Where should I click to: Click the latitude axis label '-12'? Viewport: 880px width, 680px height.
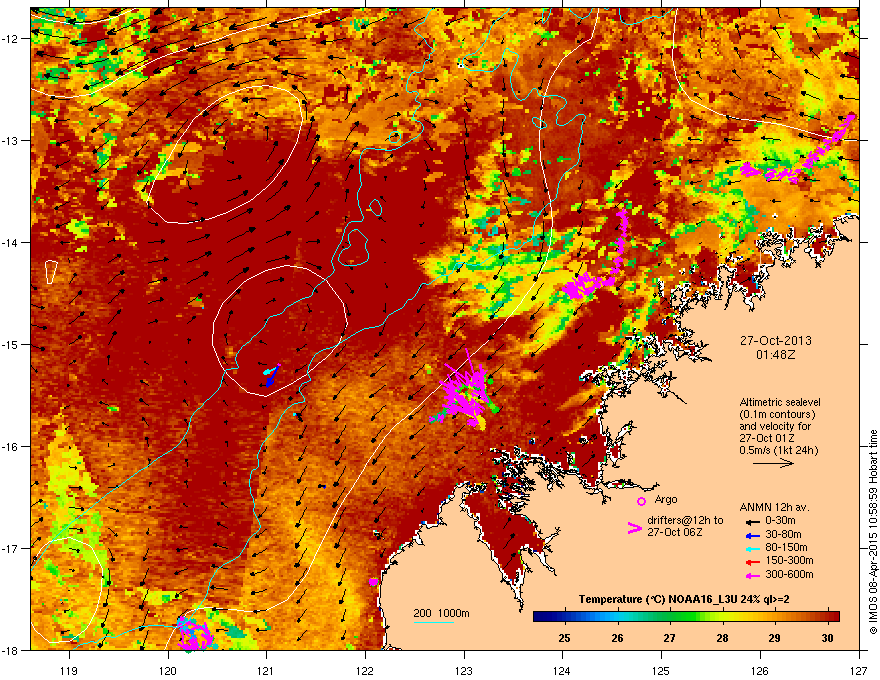[11, 39]
